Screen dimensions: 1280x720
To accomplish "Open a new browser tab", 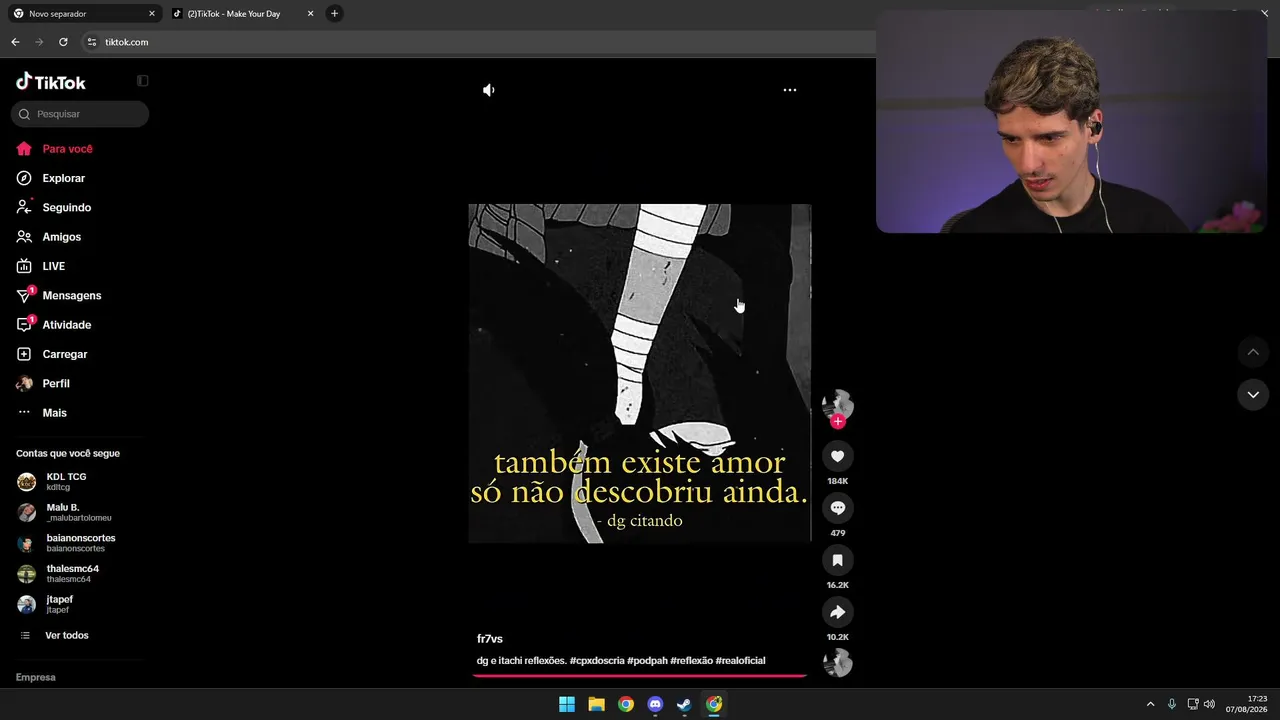I will tap(335, 14).
